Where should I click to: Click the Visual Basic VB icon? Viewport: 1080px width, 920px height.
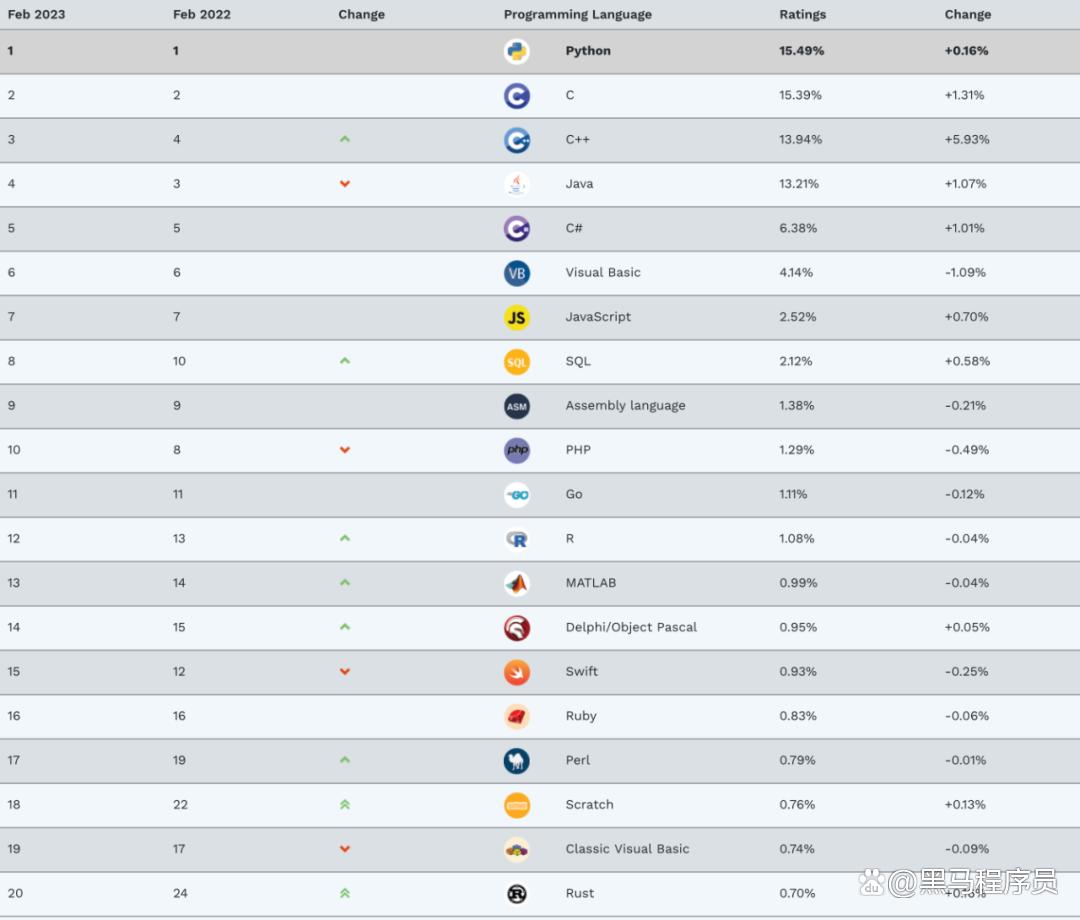[x=516, y=273]
